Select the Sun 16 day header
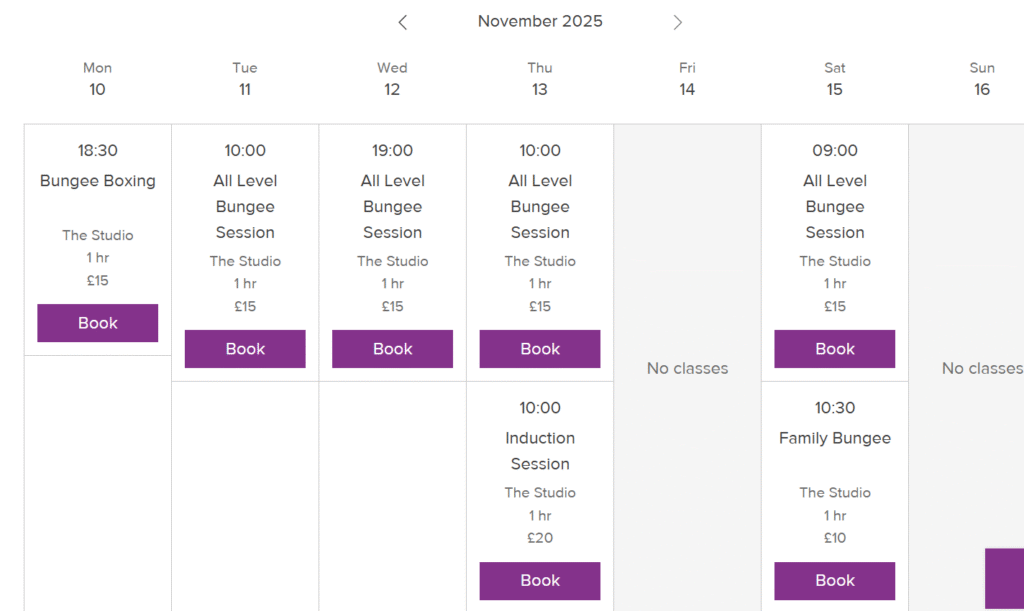This screenshot has height=611, width=1024. coord(981,79)
